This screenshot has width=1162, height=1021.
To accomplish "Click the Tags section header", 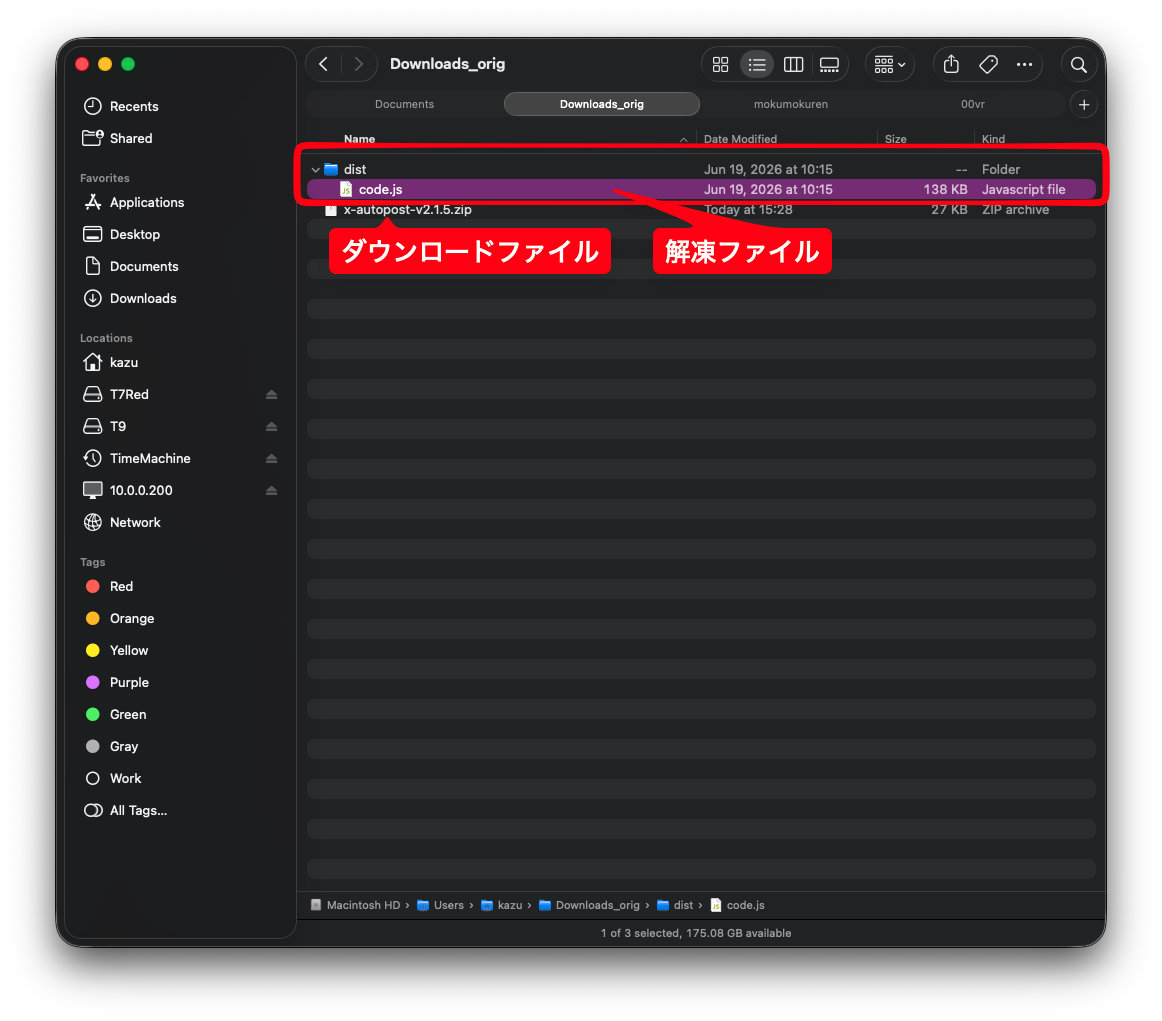I will point(93,562).
